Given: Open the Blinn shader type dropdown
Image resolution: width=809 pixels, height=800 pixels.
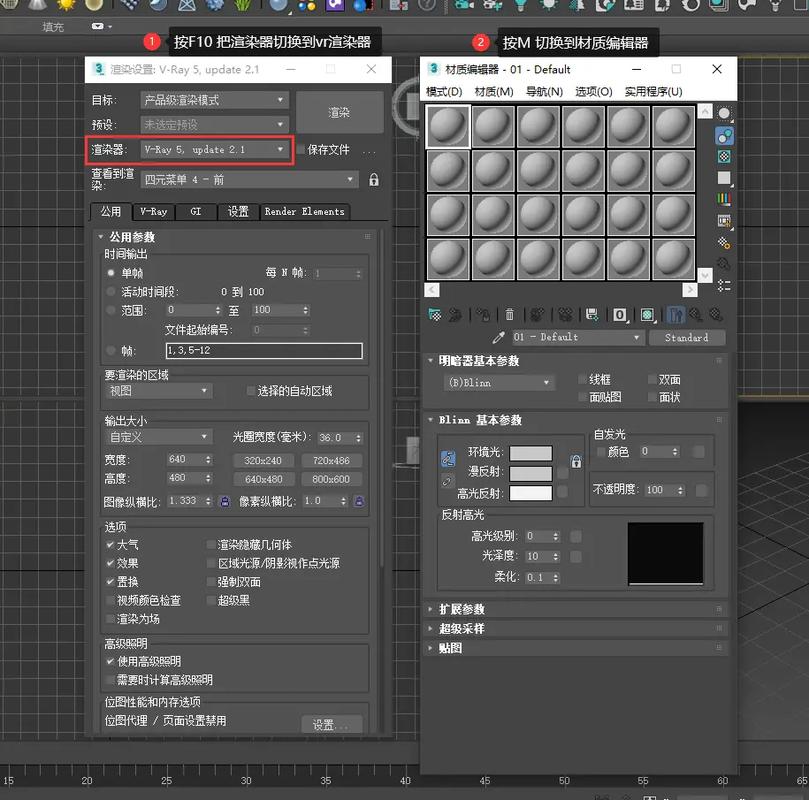Looking at the screenshot, I should (498, 382).
